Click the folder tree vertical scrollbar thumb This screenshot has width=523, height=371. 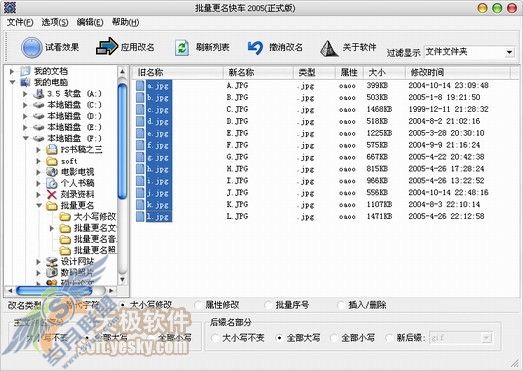122,141
